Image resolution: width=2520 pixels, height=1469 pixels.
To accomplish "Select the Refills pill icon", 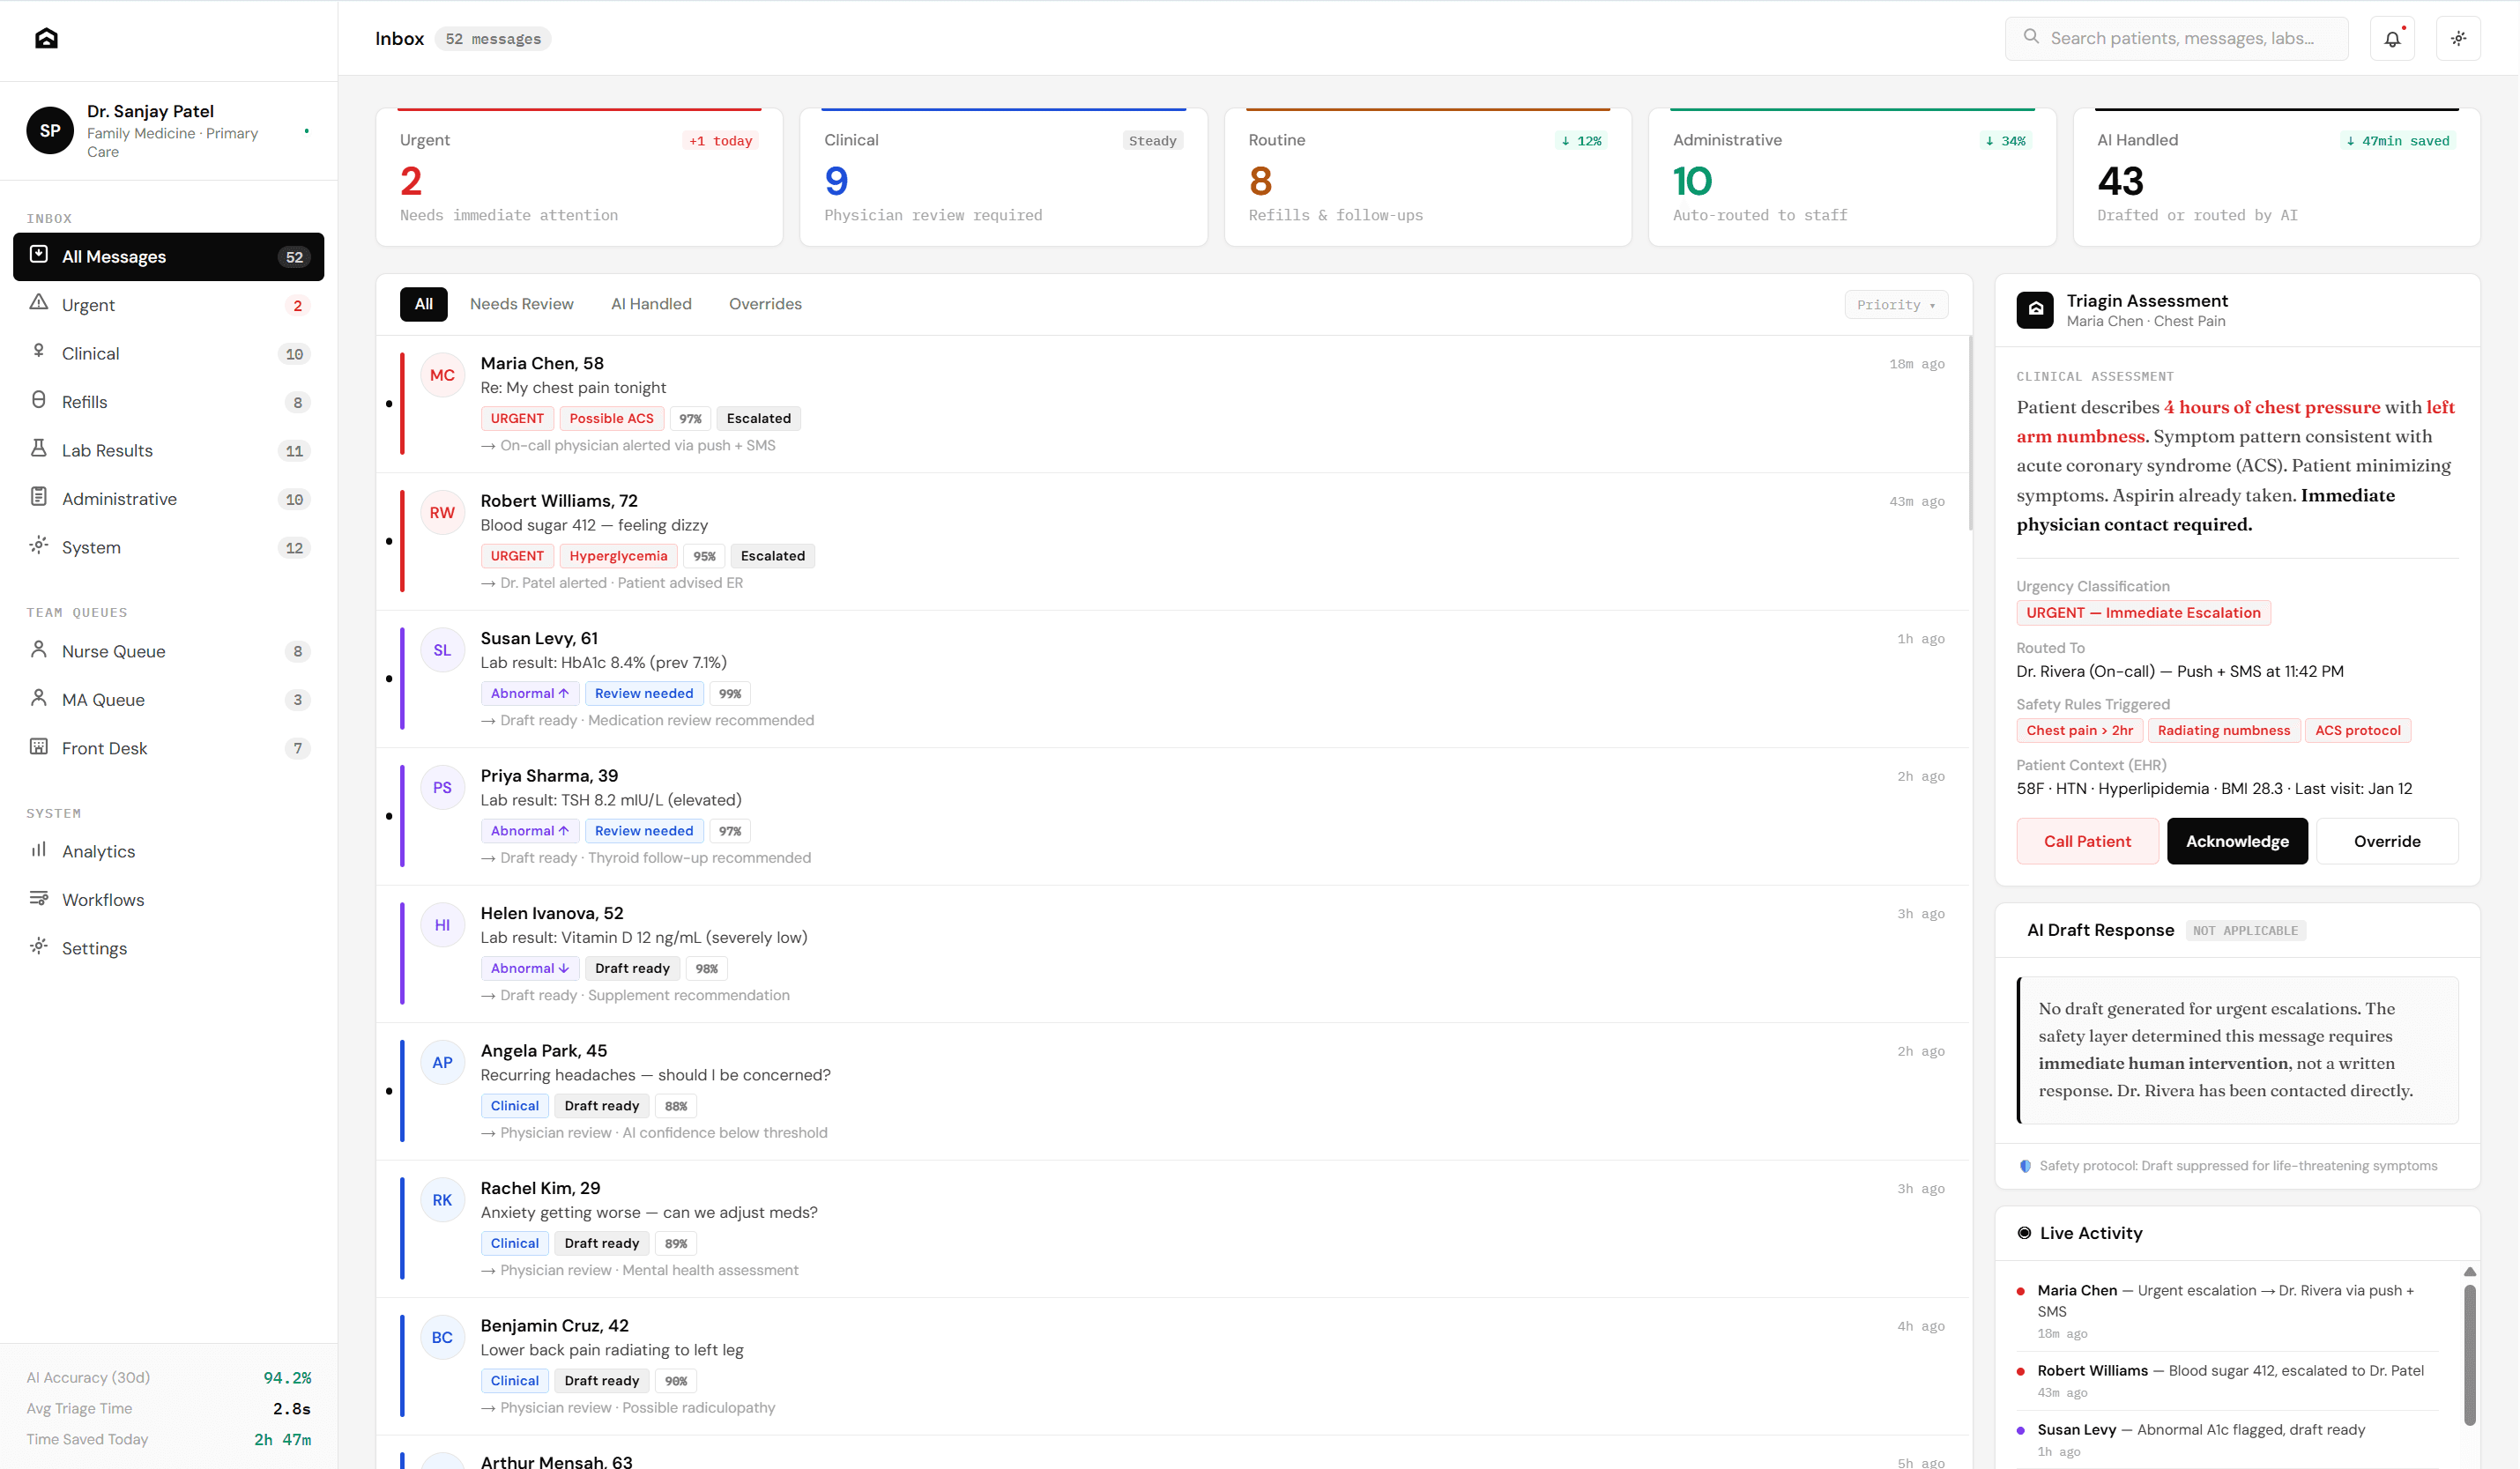I will tap(39, 401).
